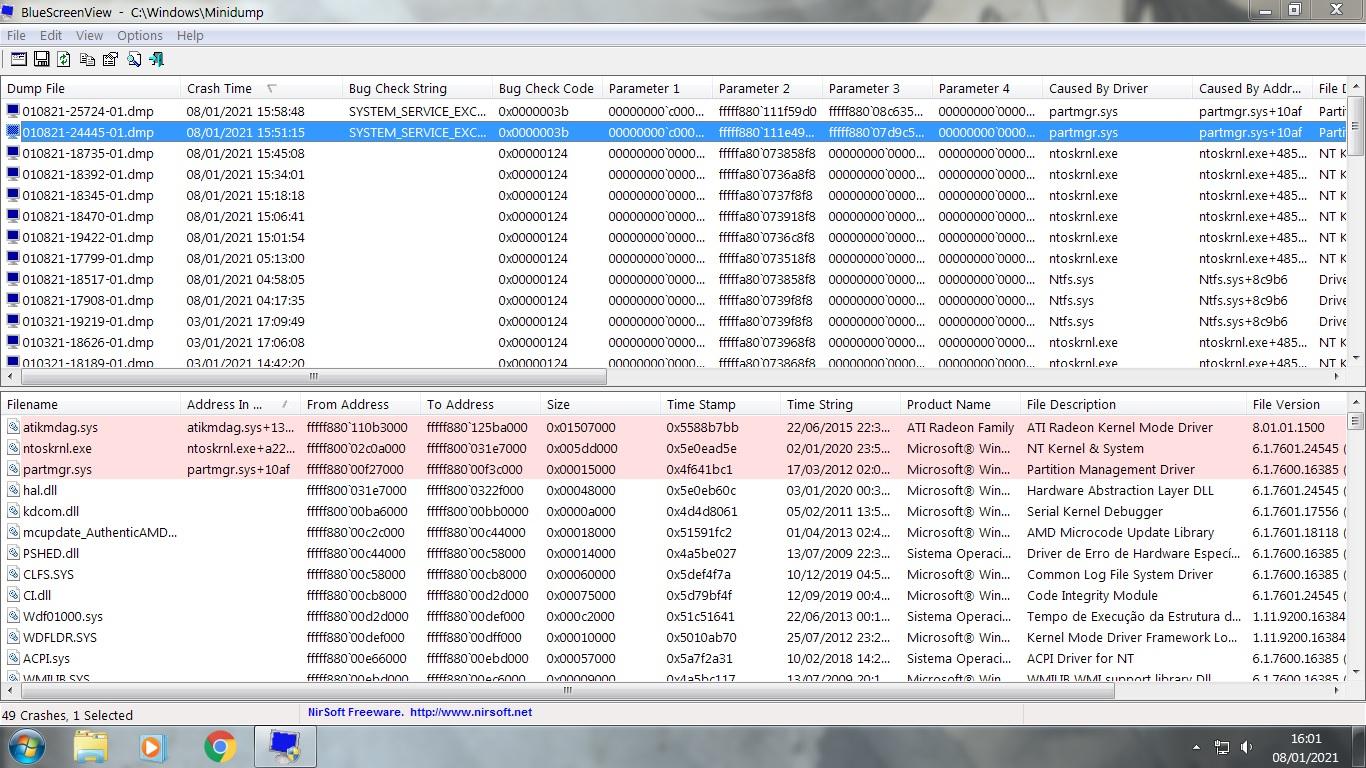1366x768 pixels.
Task: Open the Options menu
Action: pyautogui.click(x=140, y=35)
